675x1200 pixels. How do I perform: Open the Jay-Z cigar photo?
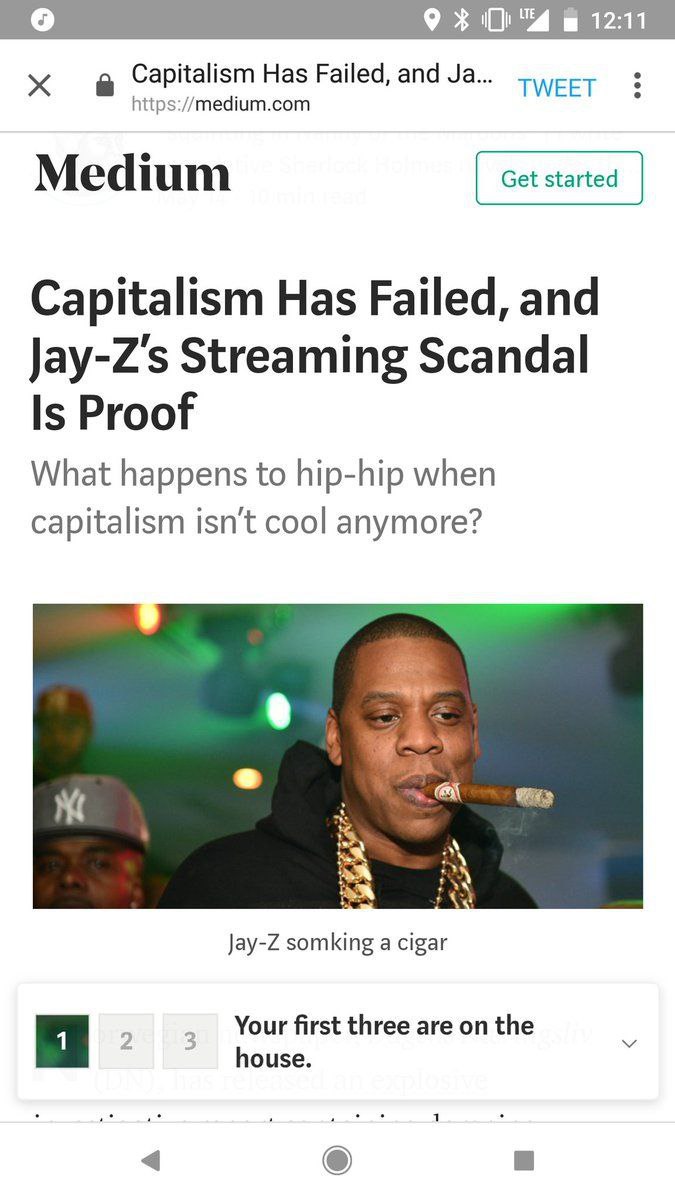338,756
